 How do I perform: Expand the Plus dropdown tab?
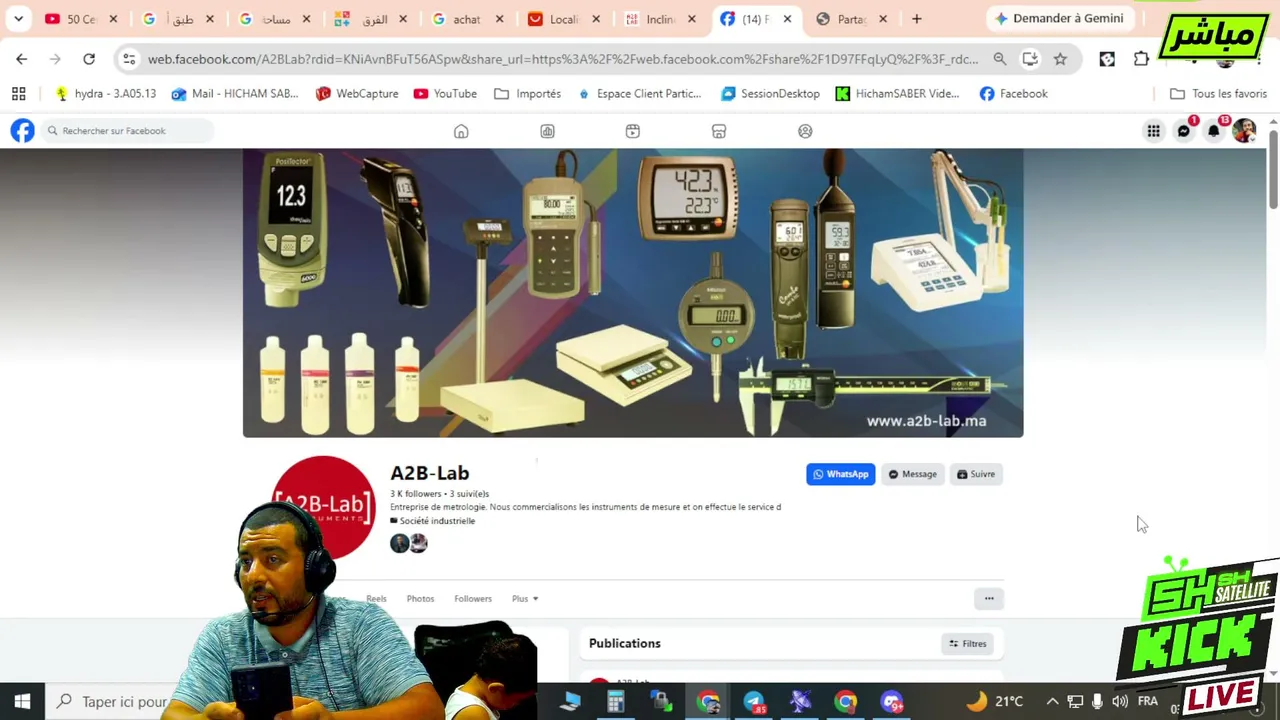click(525, 599)
